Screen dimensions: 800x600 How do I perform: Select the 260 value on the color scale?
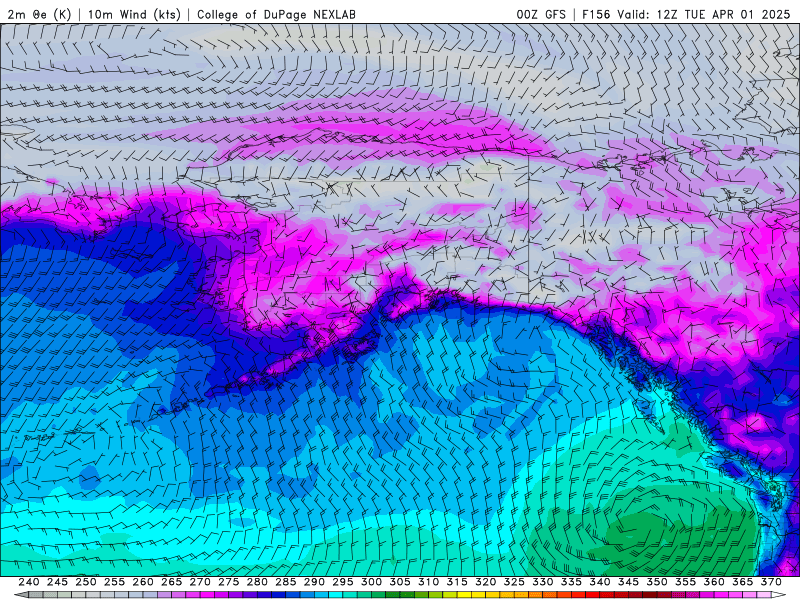point(143,582)
